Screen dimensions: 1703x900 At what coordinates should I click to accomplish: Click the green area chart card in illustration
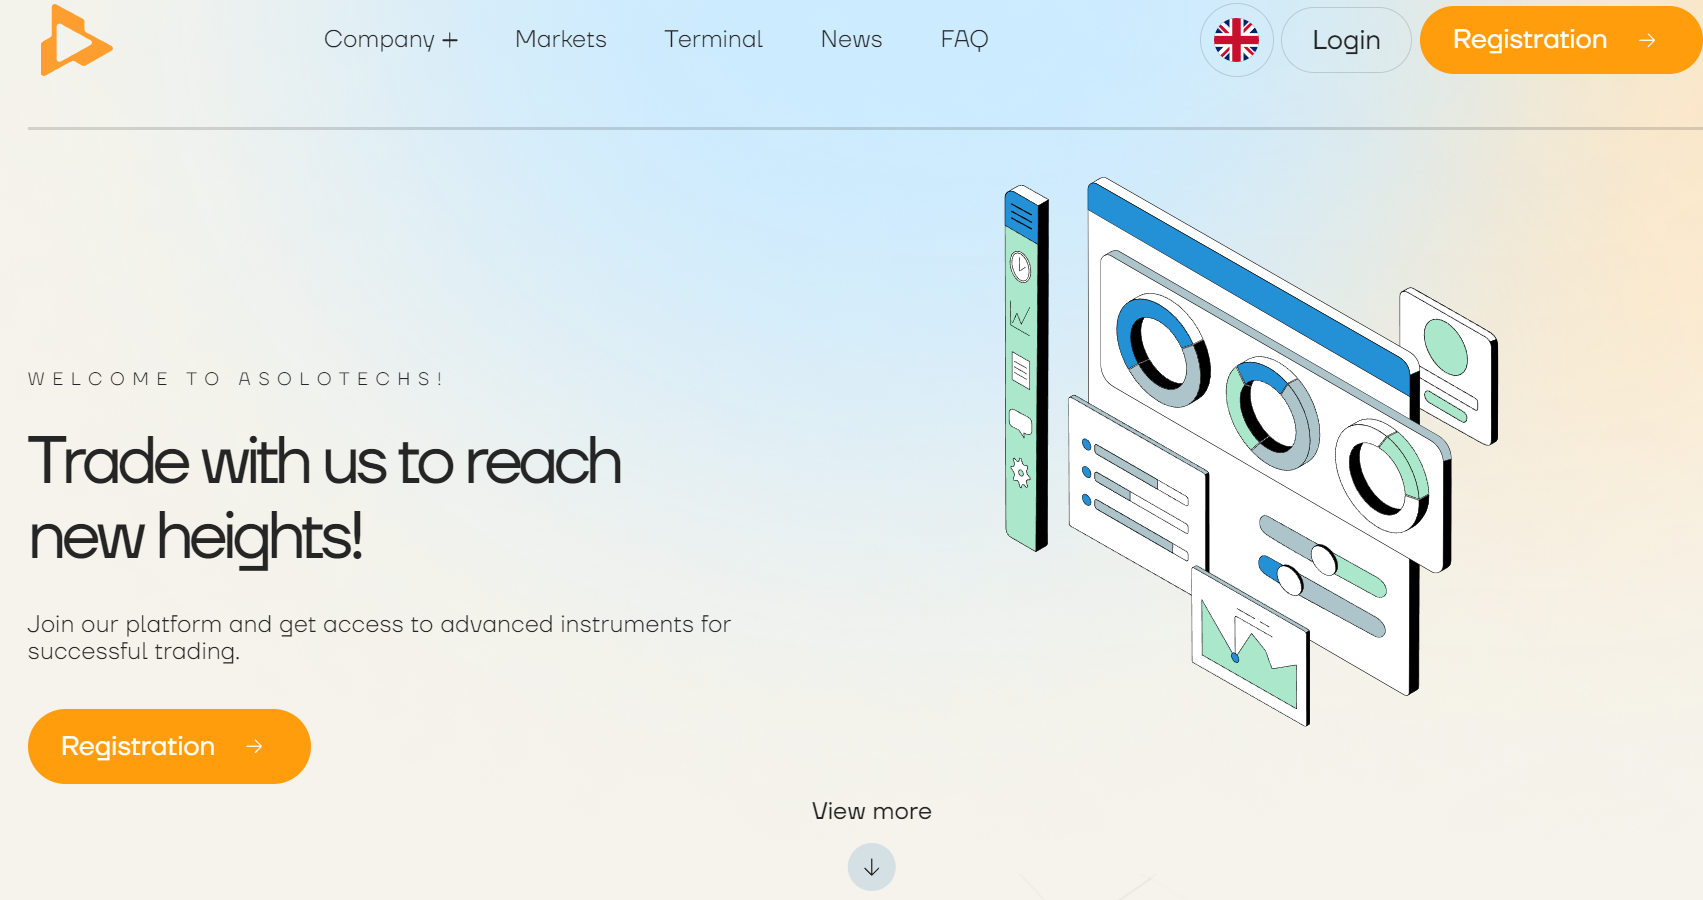coord(1250,648)
